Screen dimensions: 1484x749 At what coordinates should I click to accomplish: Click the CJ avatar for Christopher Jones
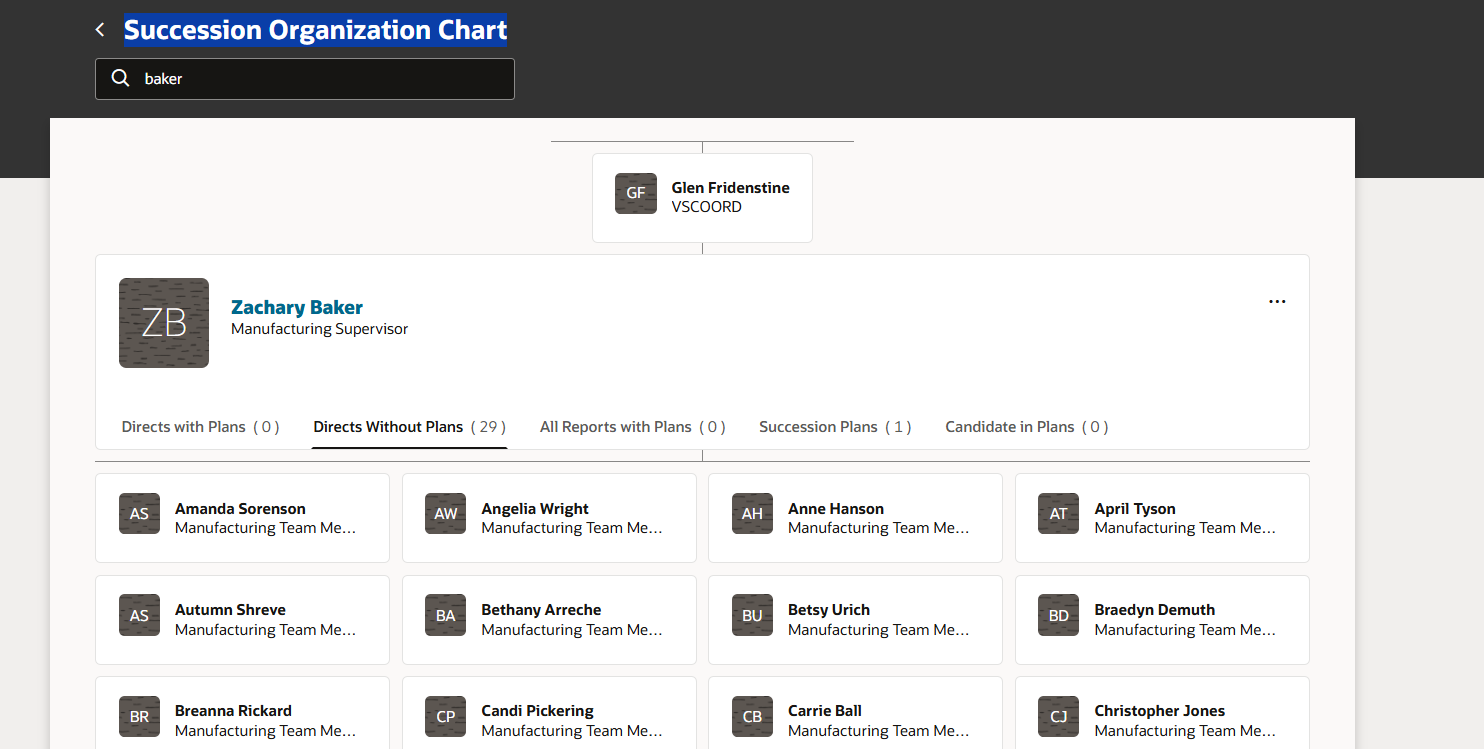click(x=1059, y=716)
